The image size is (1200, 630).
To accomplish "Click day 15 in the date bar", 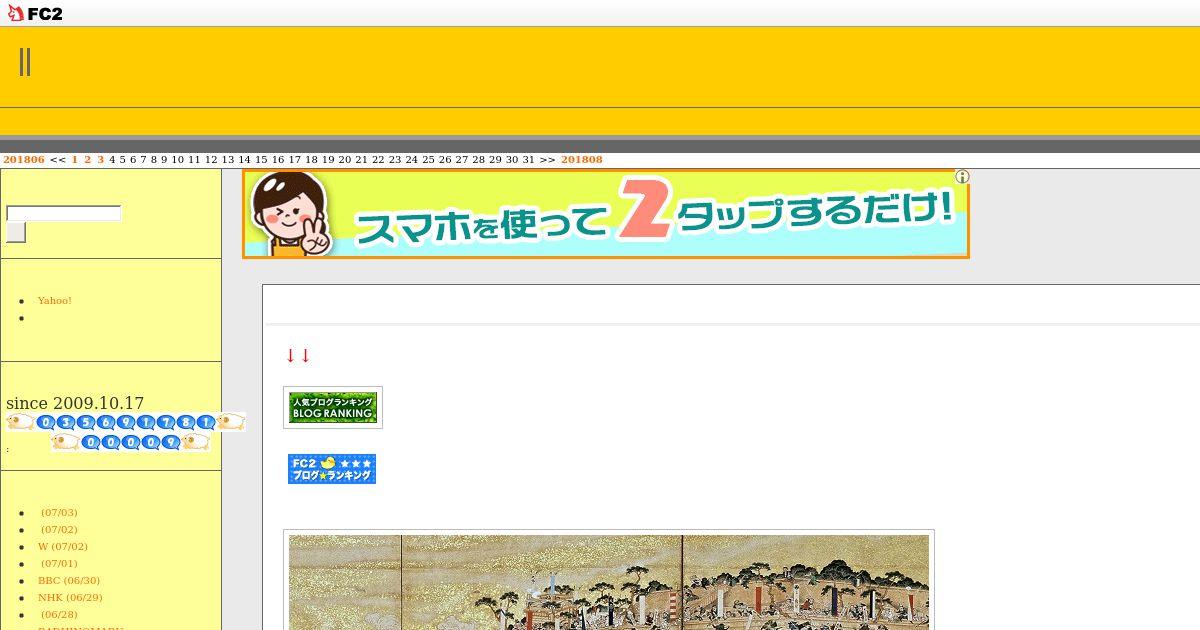I will pos(261,160).
